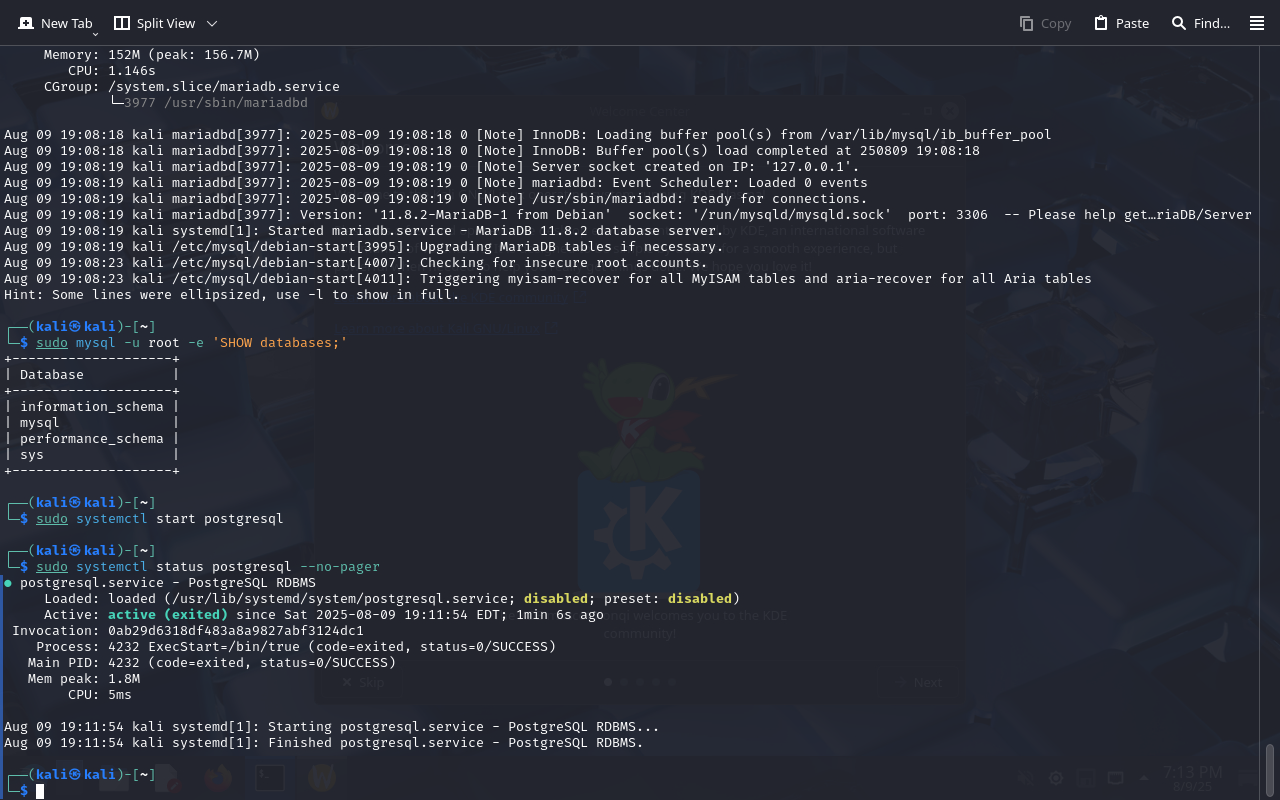Click 'postgresql.service - PostgreSQL RDBMS' header line

point(160,583)
